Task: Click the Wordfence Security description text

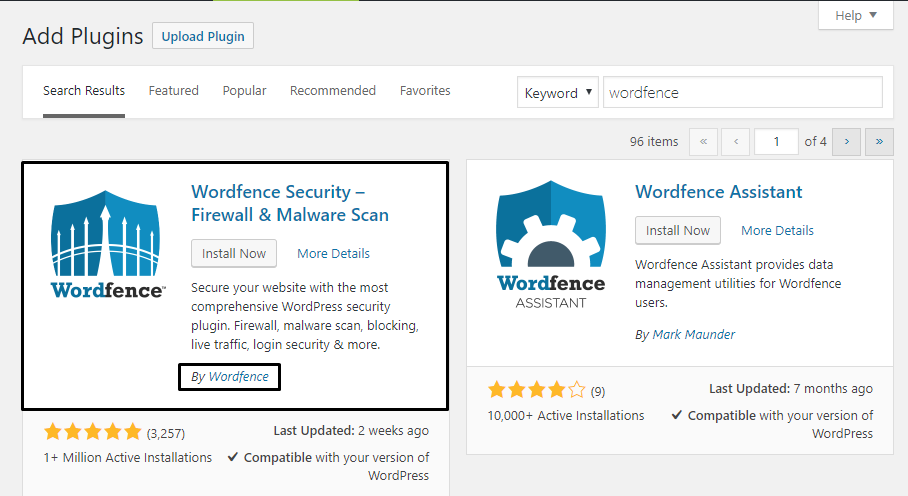Action: coord(305,316)
